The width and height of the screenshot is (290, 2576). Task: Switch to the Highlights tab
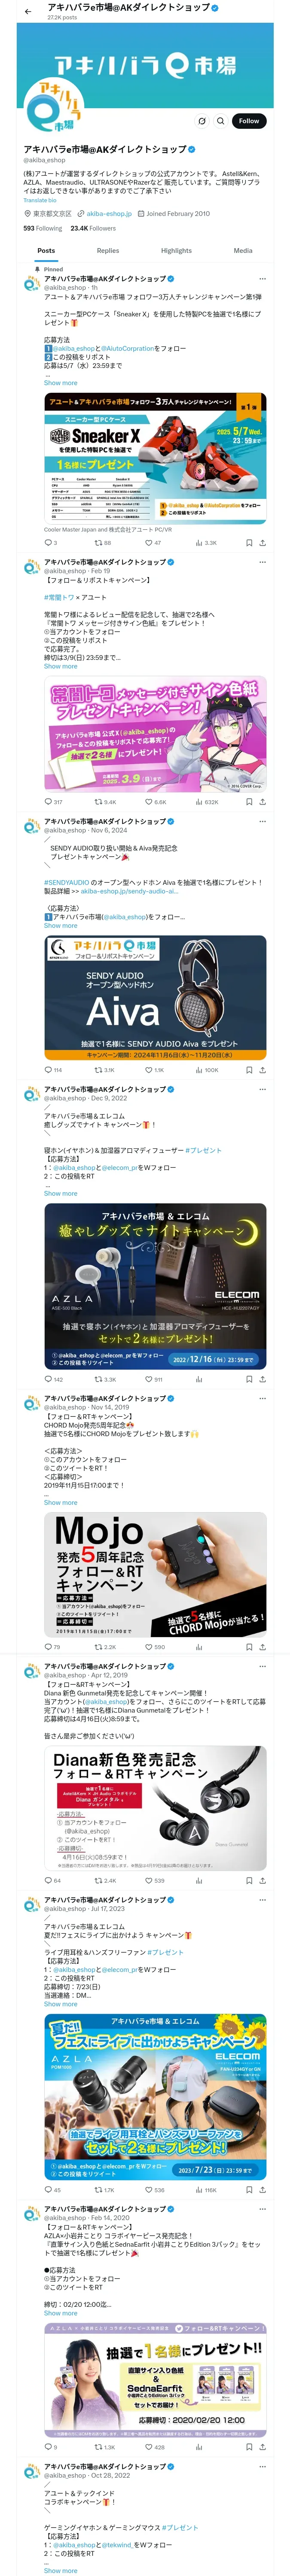pos(176,251)
